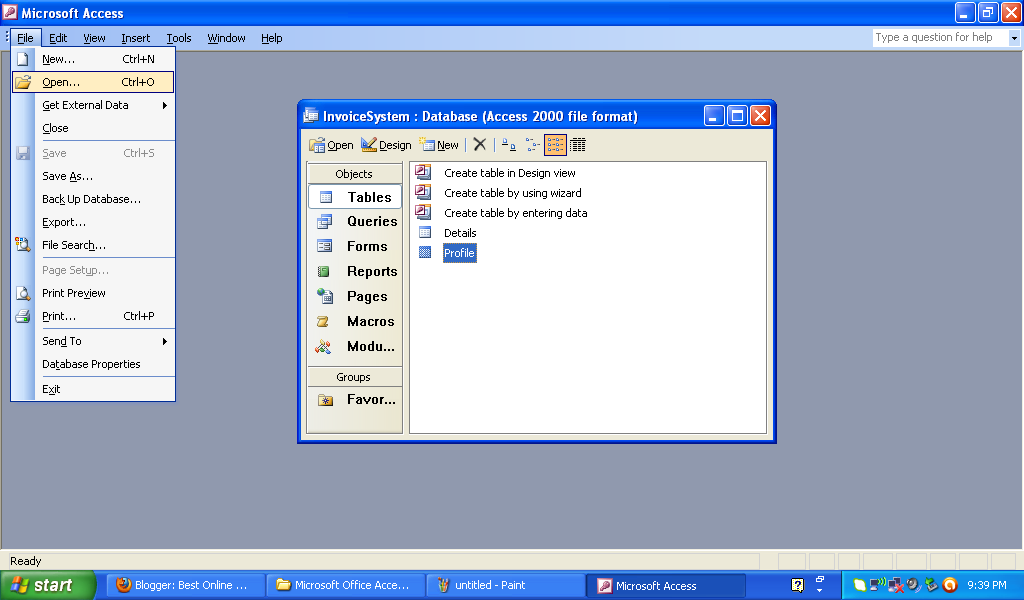Click the Microsoft Access title bar icon
This screenshot has height=600, width=1024.
[10, 12]
